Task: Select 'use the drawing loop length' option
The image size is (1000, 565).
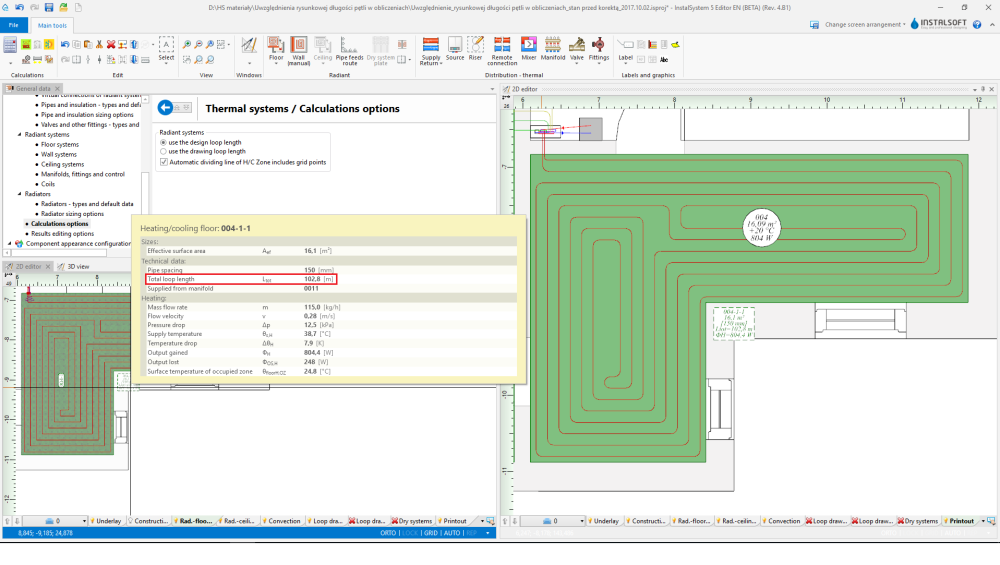Action: (163, 151)
